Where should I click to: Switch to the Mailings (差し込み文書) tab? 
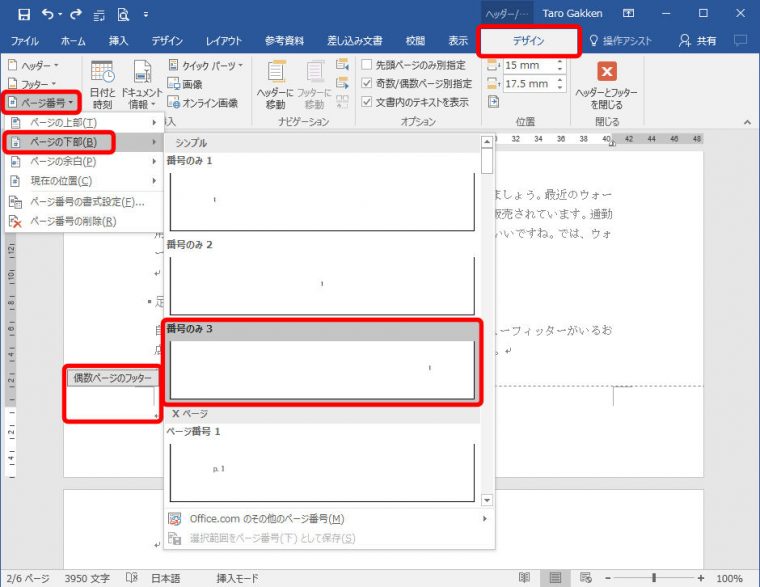click(354, 41)
